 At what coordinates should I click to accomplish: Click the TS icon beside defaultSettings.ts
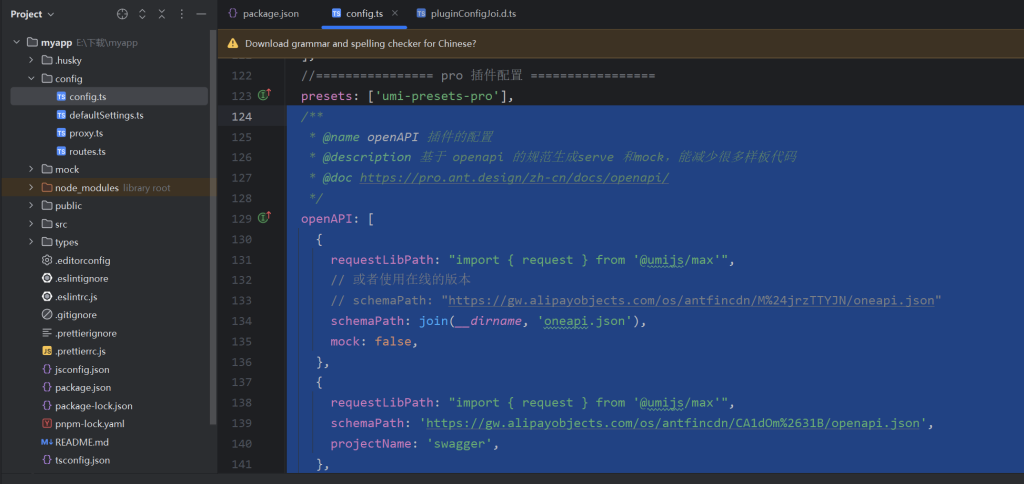click(x=61, y=115)
